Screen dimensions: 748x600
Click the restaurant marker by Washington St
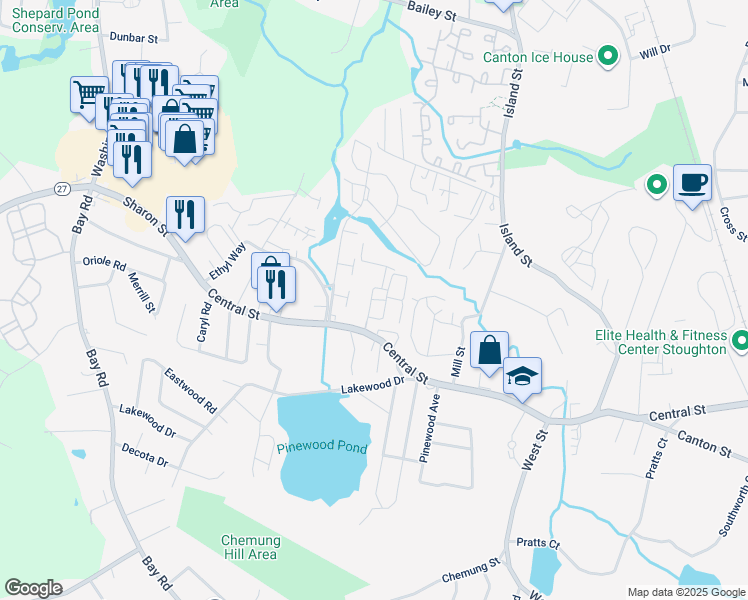(x=132, y=160)
